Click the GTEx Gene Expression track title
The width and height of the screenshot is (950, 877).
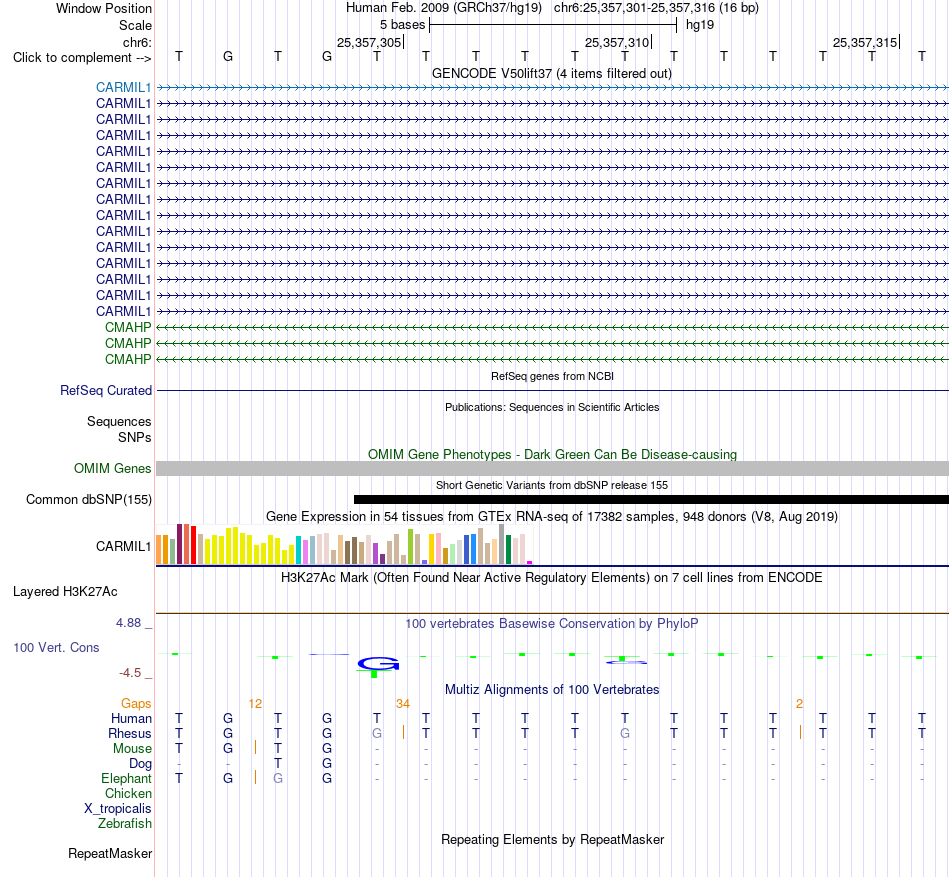[x=551, y=517]
